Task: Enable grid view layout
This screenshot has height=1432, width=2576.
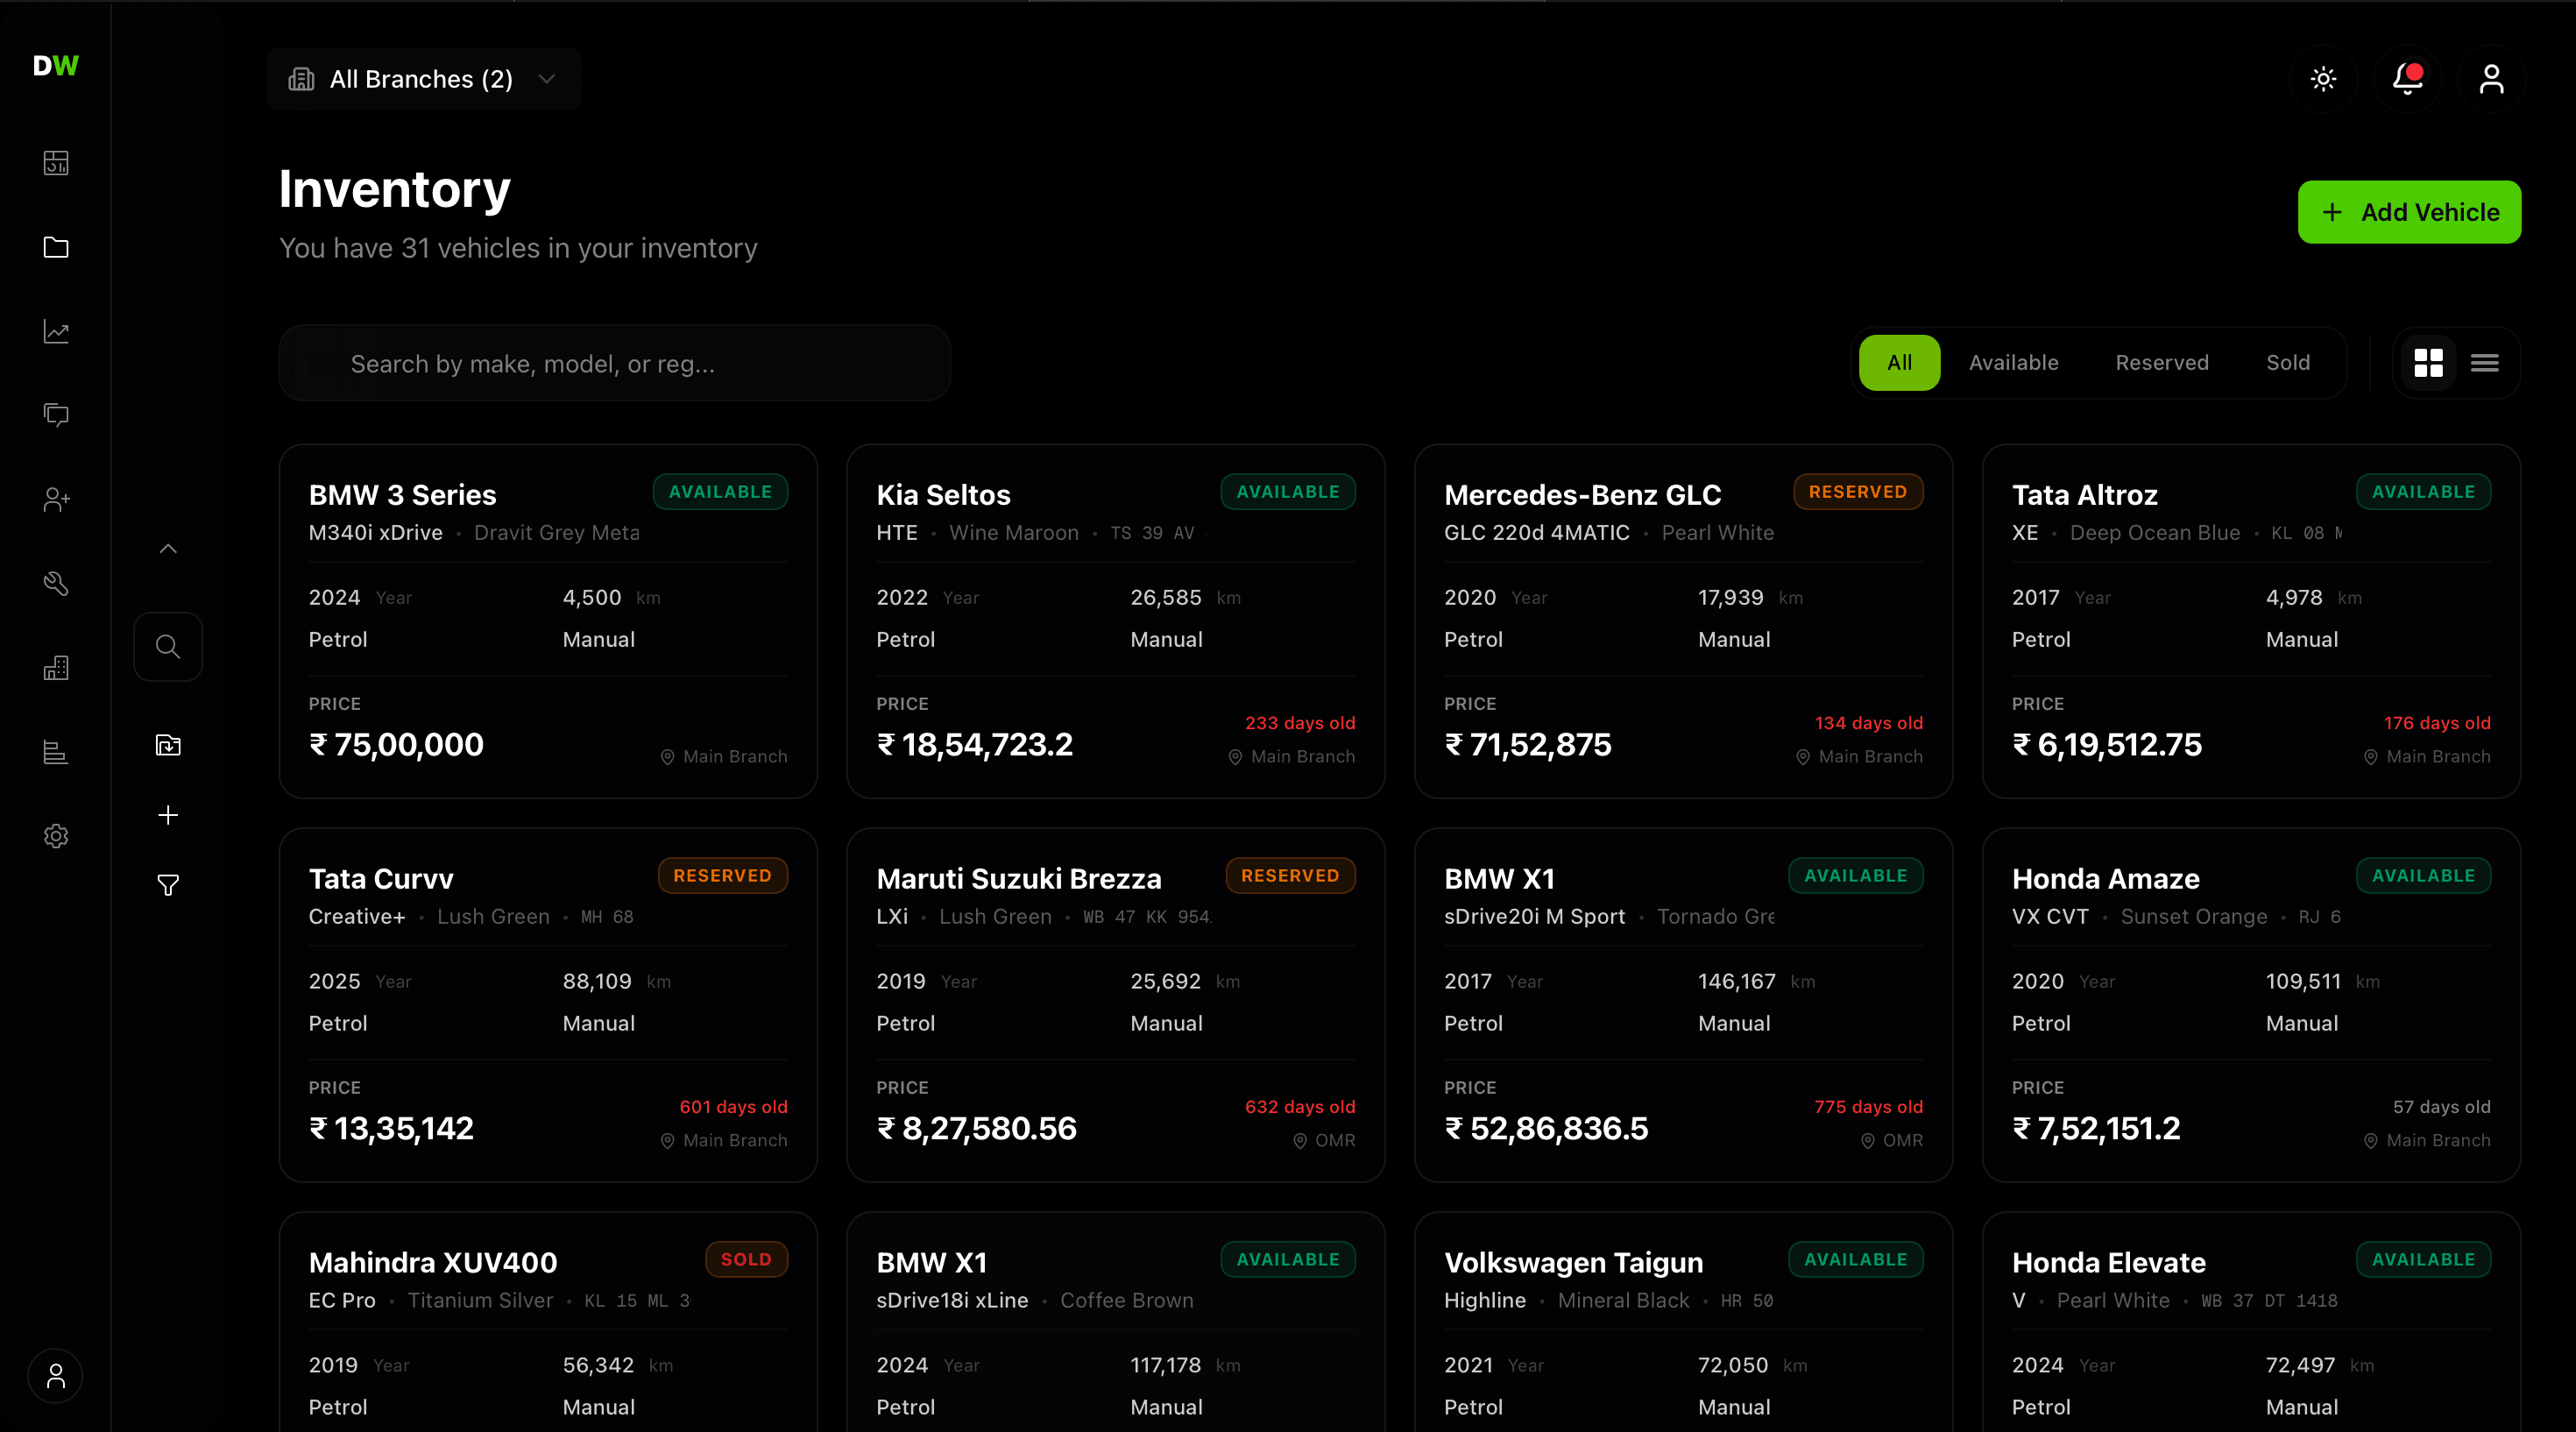Action: 2428,362
